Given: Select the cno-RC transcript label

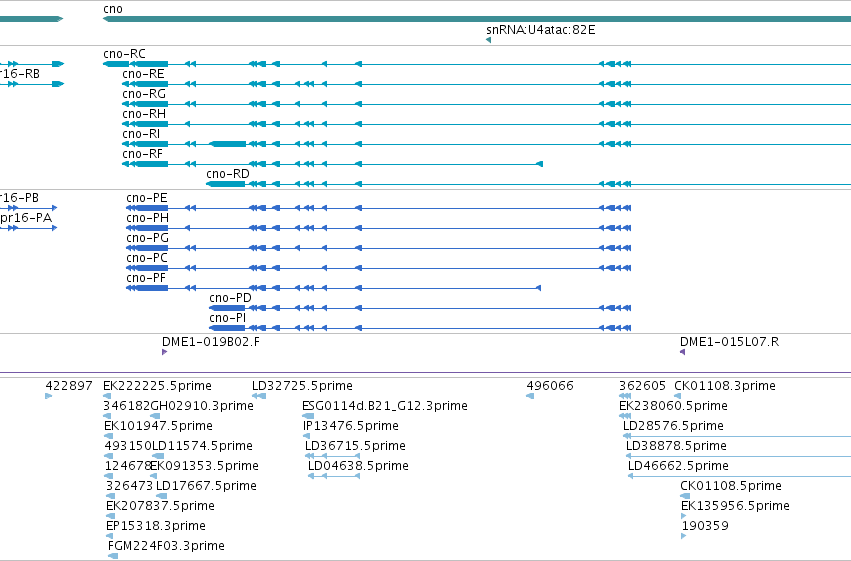Looking at the screenshot, I should click(x=124, y=54).
